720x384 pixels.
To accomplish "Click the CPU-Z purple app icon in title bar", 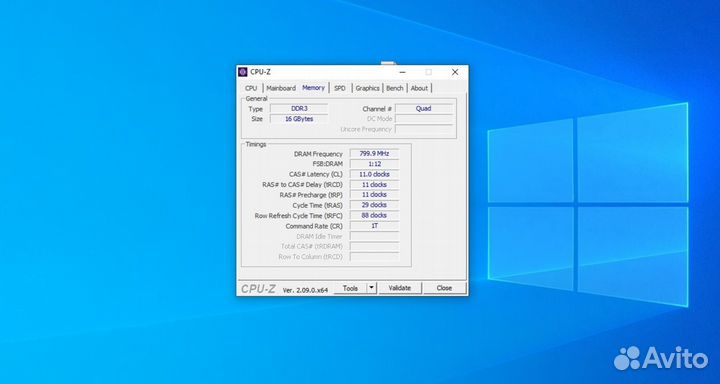I will (243, 72).
